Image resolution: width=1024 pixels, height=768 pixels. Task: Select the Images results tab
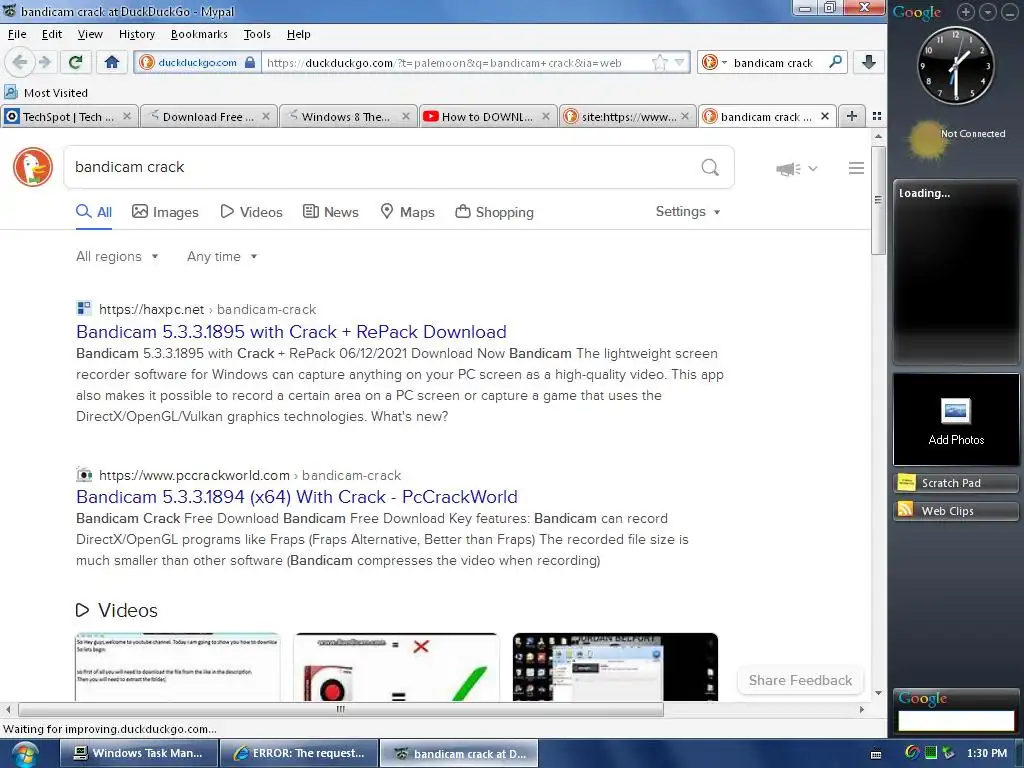pos(165,212)
